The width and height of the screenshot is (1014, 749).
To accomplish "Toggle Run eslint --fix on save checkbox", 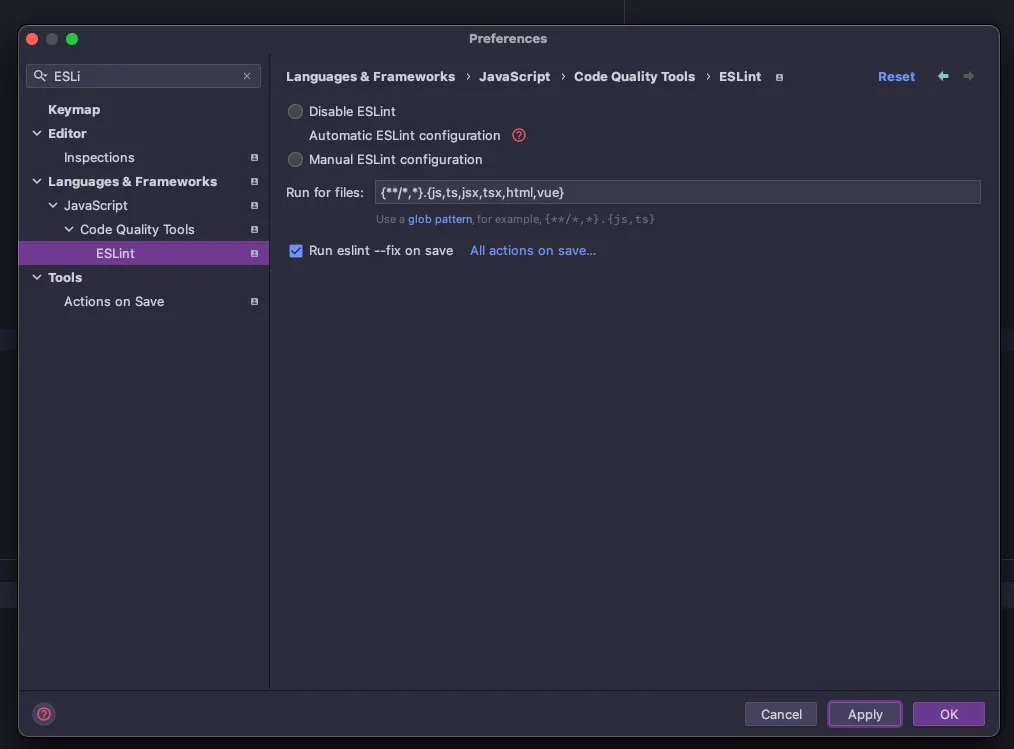I will point(296,251).
